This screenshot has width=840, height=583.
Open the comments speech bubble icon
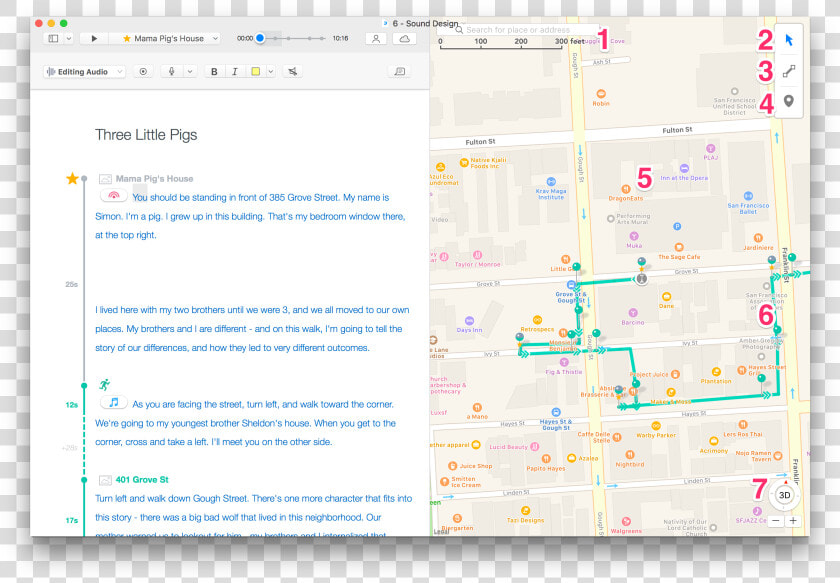(400, 71)
